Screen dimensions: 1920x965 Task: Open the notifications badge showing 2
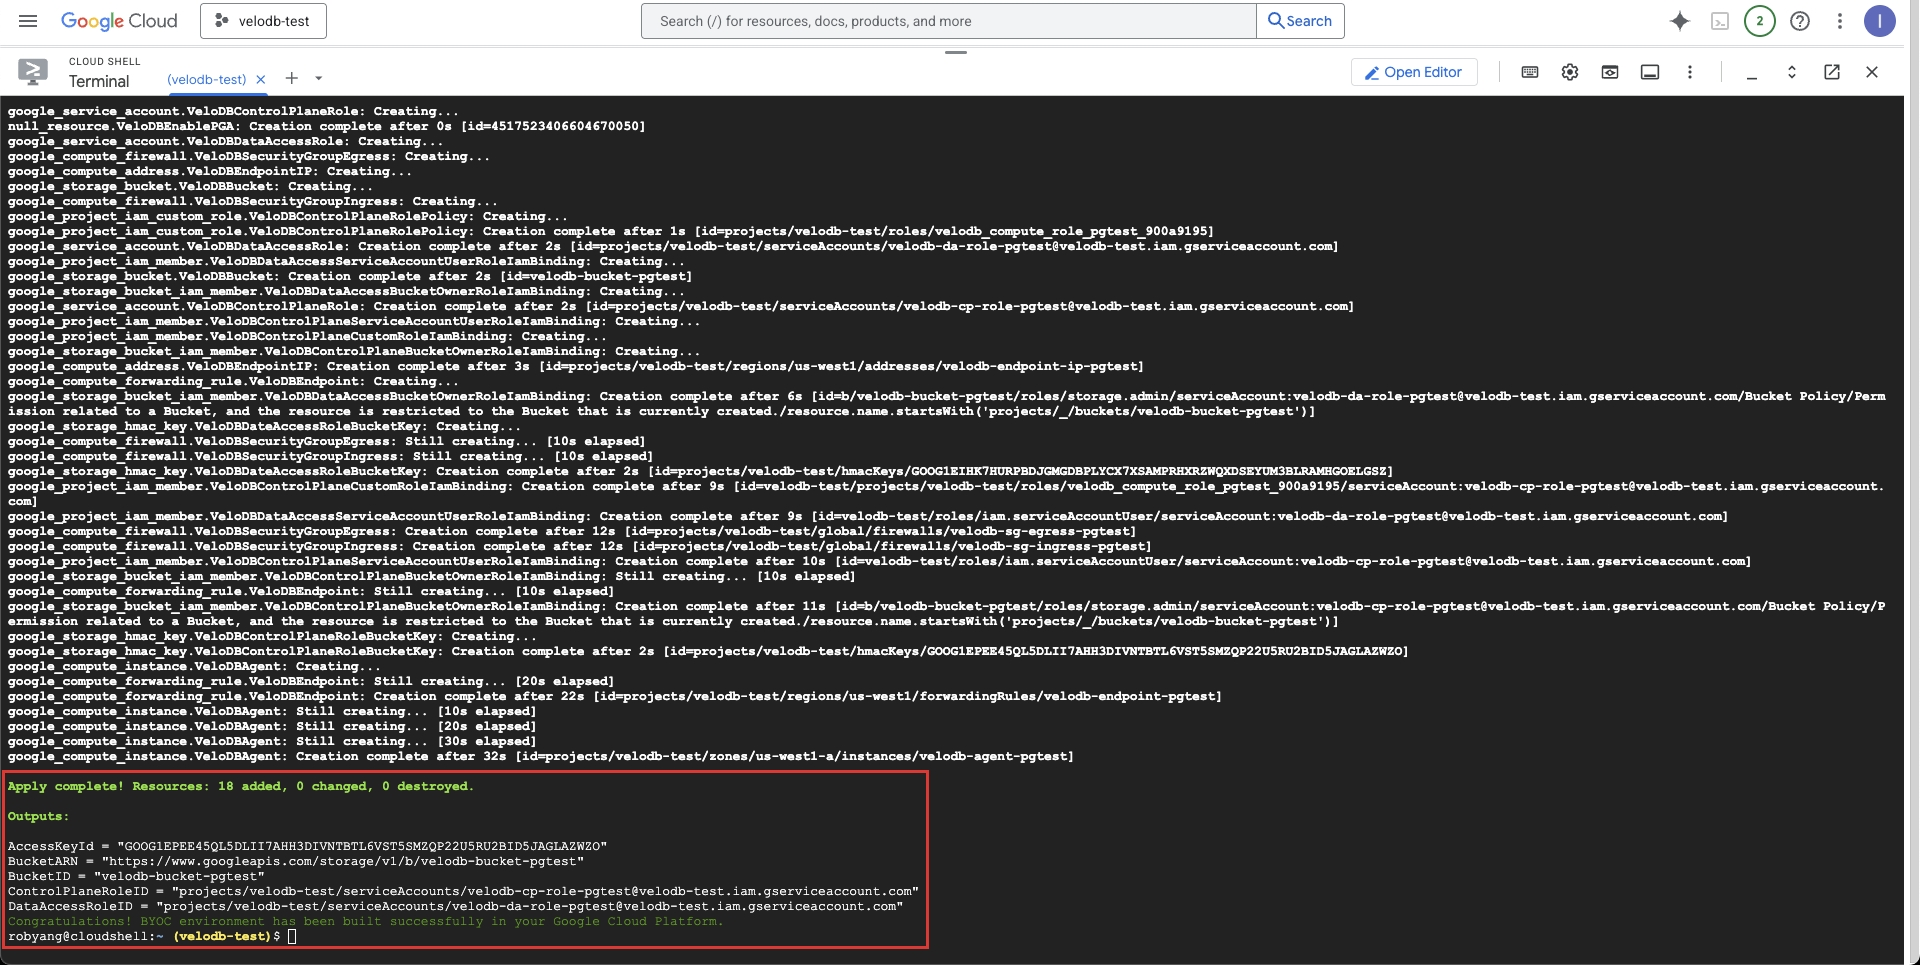1760,21
